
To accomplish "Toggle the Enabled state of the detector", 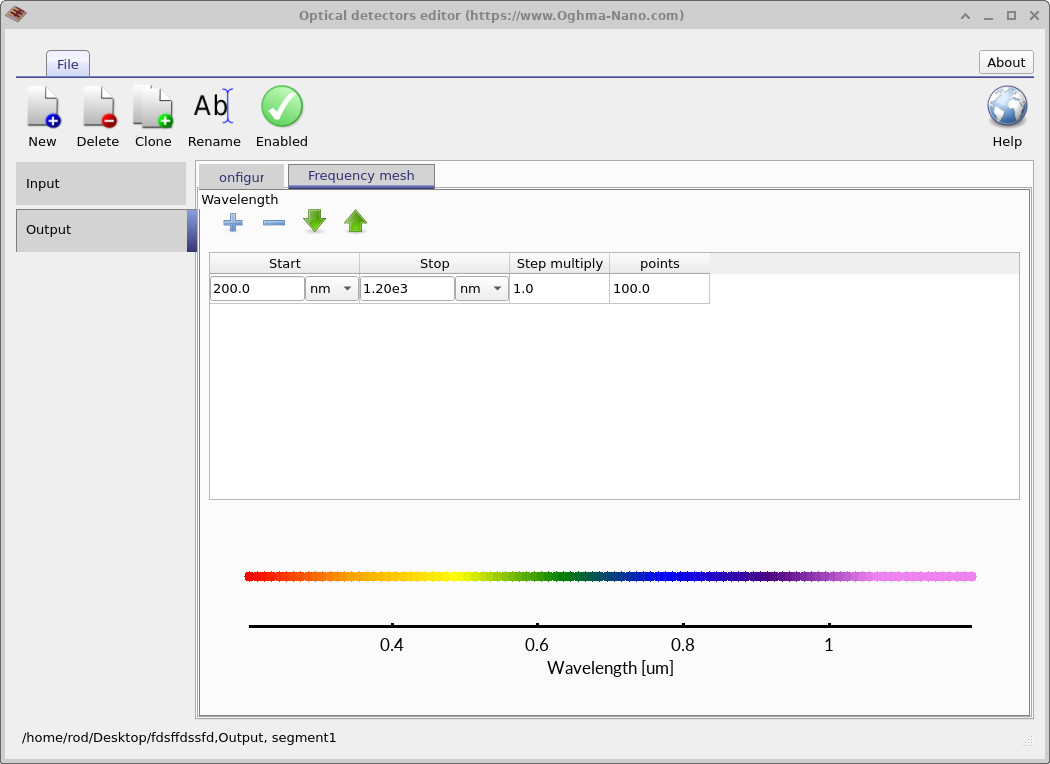I will (x=281, y=115).
